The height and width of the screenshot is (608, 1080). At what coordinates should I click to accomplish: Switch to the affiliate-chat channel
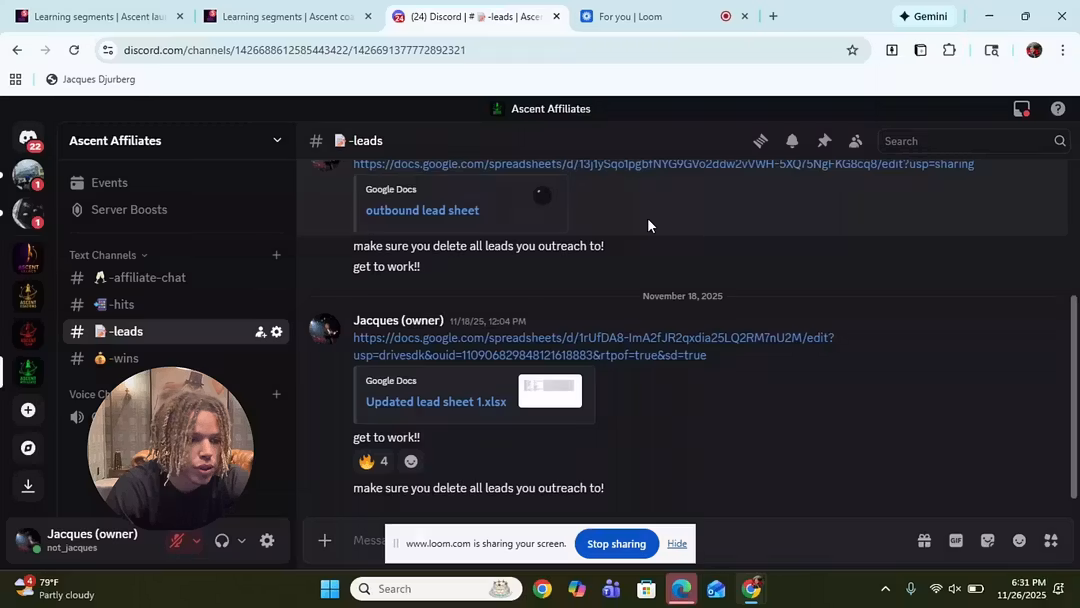pos(148,278)
